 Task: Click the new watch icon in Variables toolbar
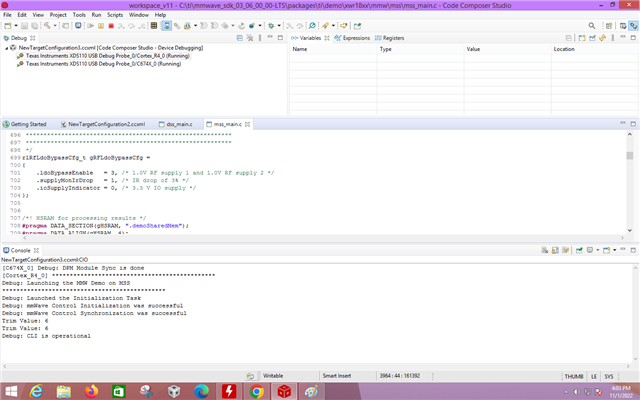[582, 38]
